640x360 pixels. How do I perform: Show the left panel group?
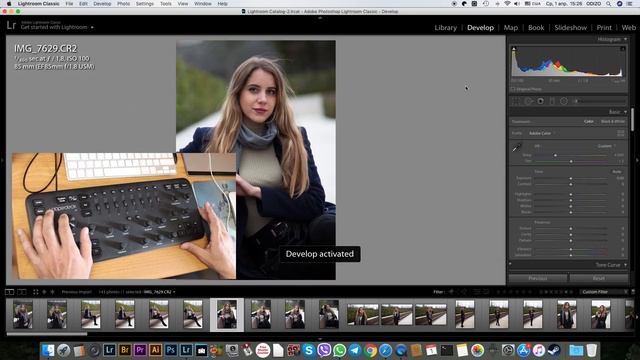click(2, 160)
